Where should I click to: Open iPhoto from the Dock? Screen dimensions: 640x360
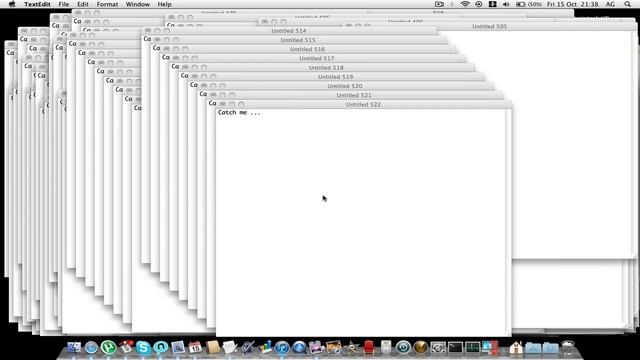point(333,347)
